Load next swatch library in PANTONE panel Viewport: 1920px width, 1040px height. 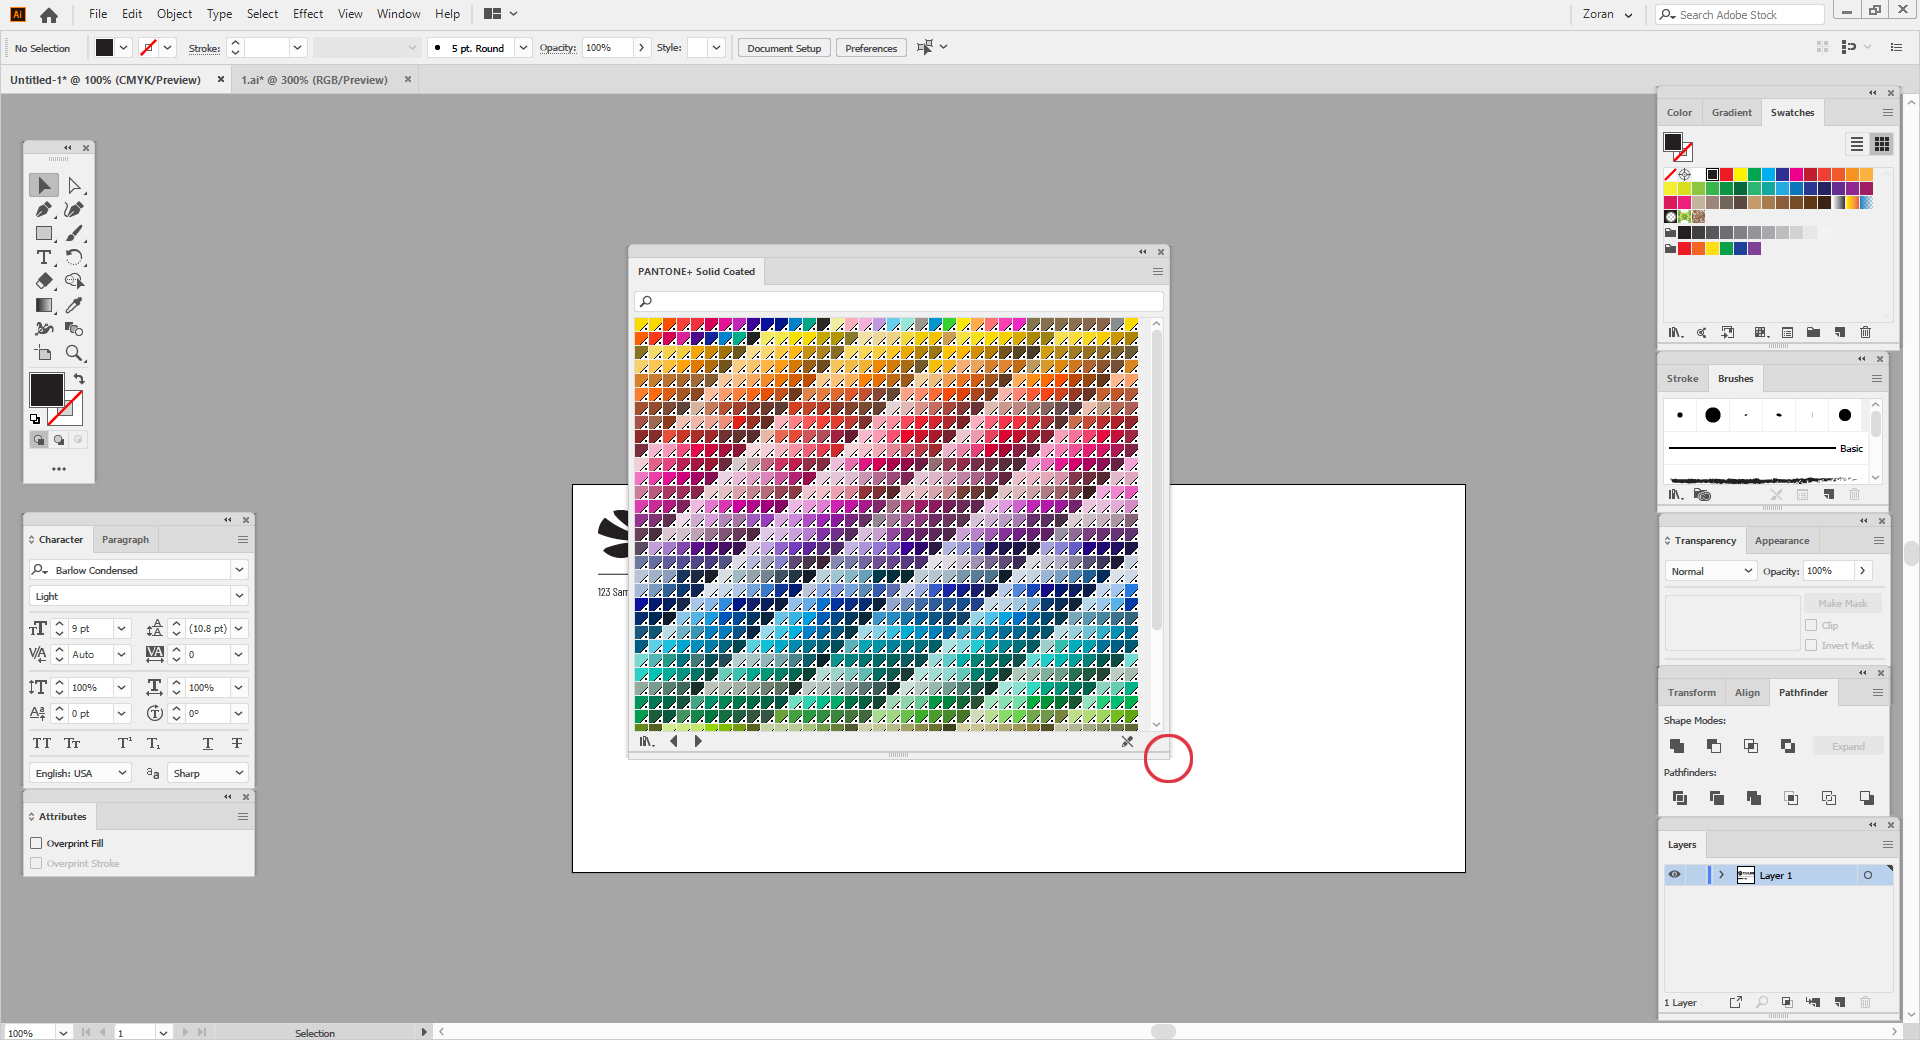point(698,741)
